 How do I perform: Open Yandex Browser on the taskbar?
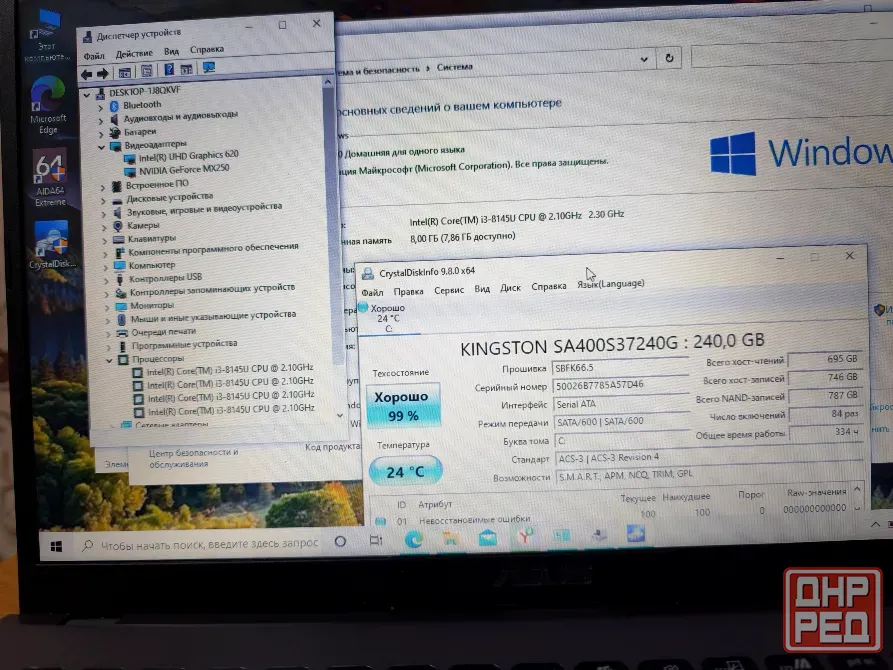[525, 536]
